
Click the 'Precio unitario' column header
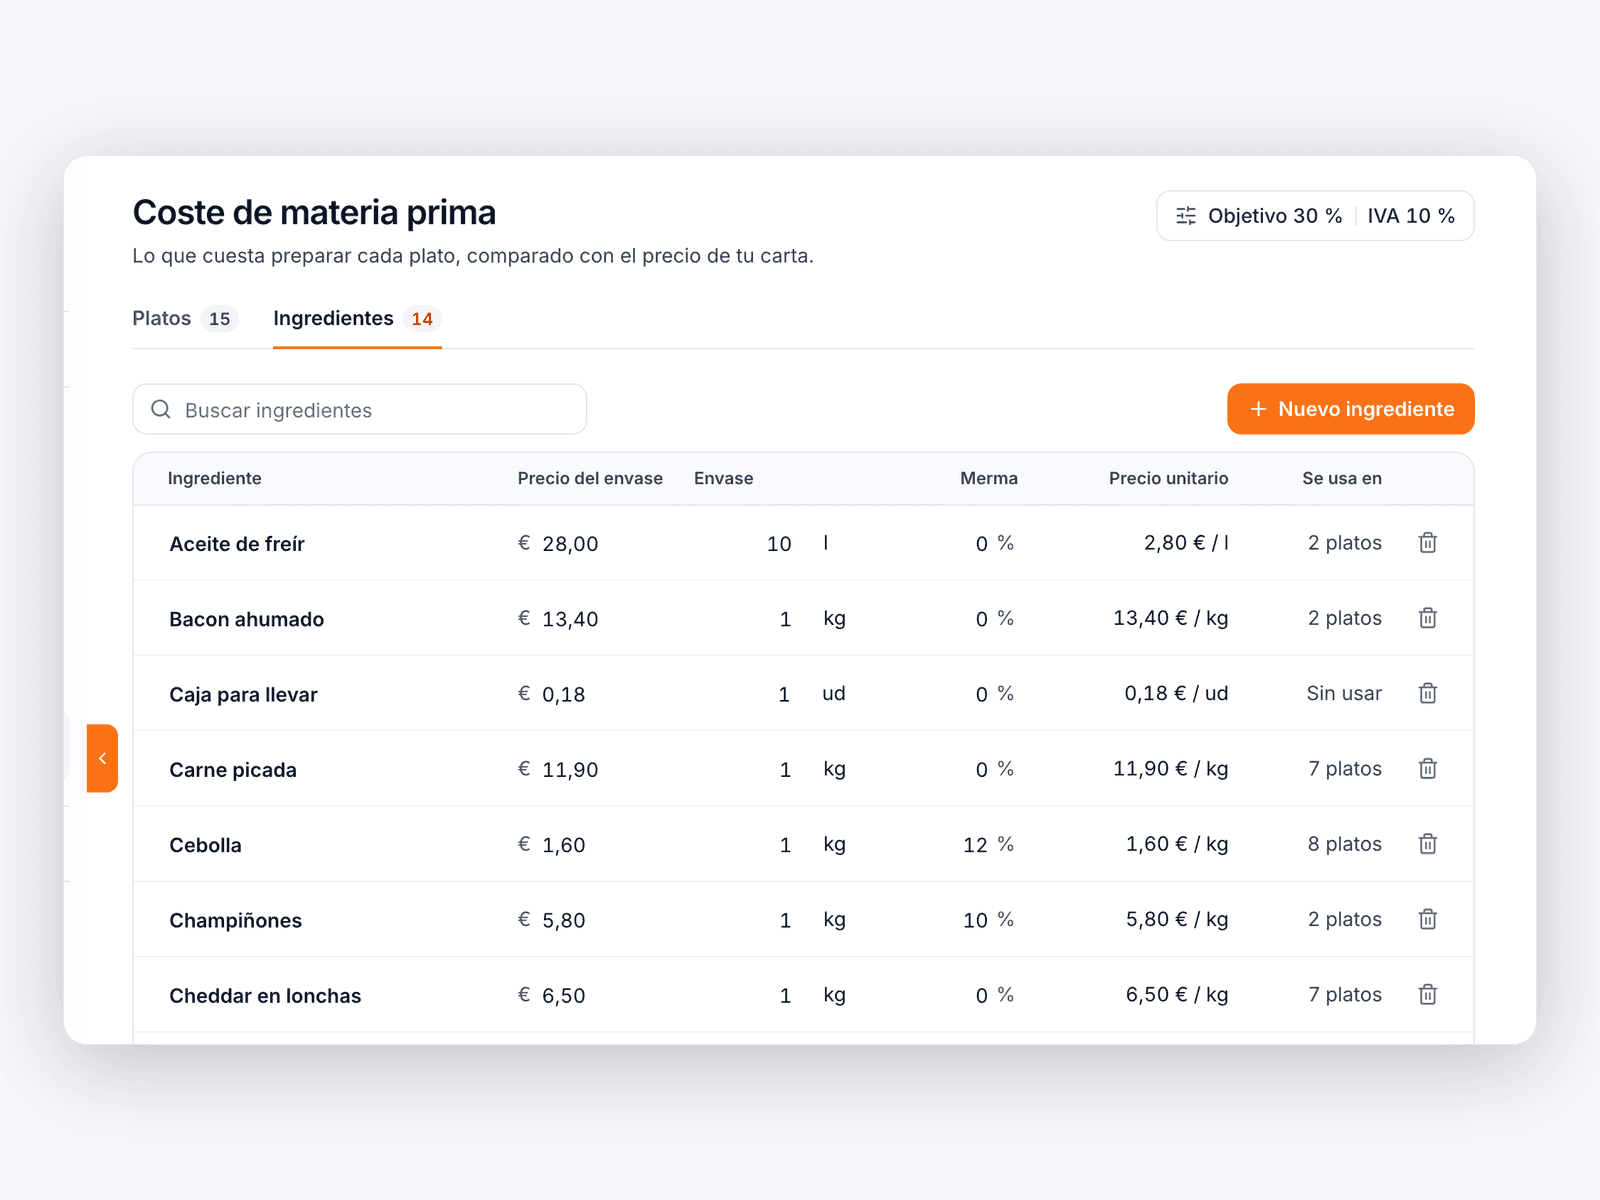1168,478
